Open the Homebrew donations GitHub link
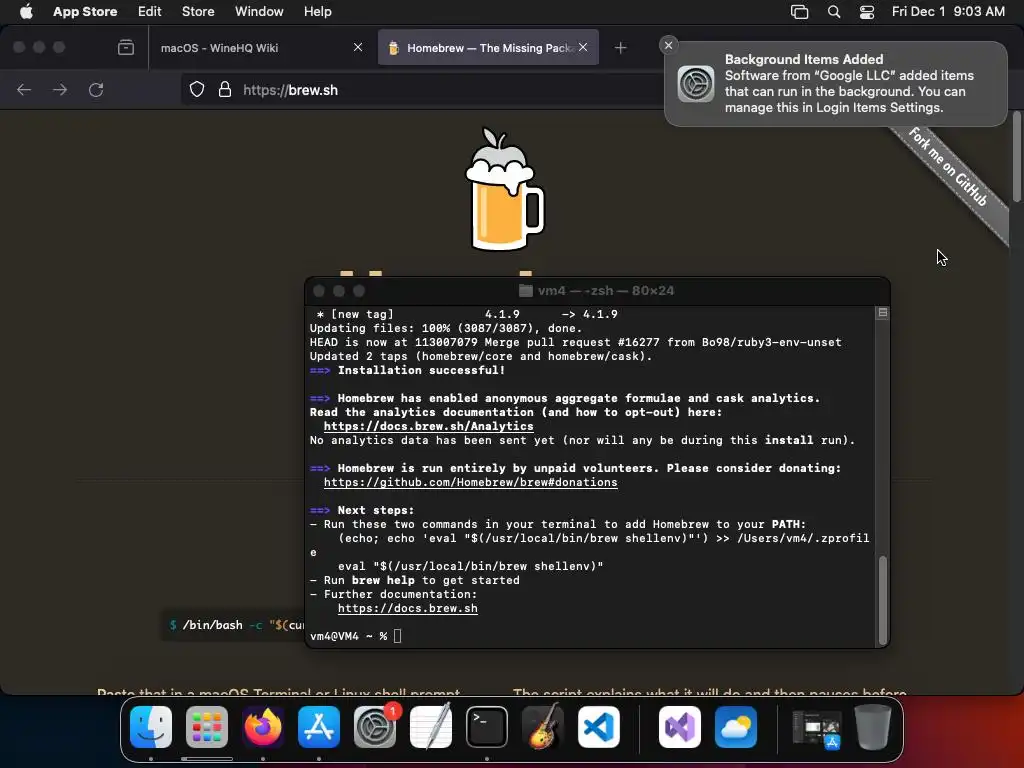 [470, 483]
